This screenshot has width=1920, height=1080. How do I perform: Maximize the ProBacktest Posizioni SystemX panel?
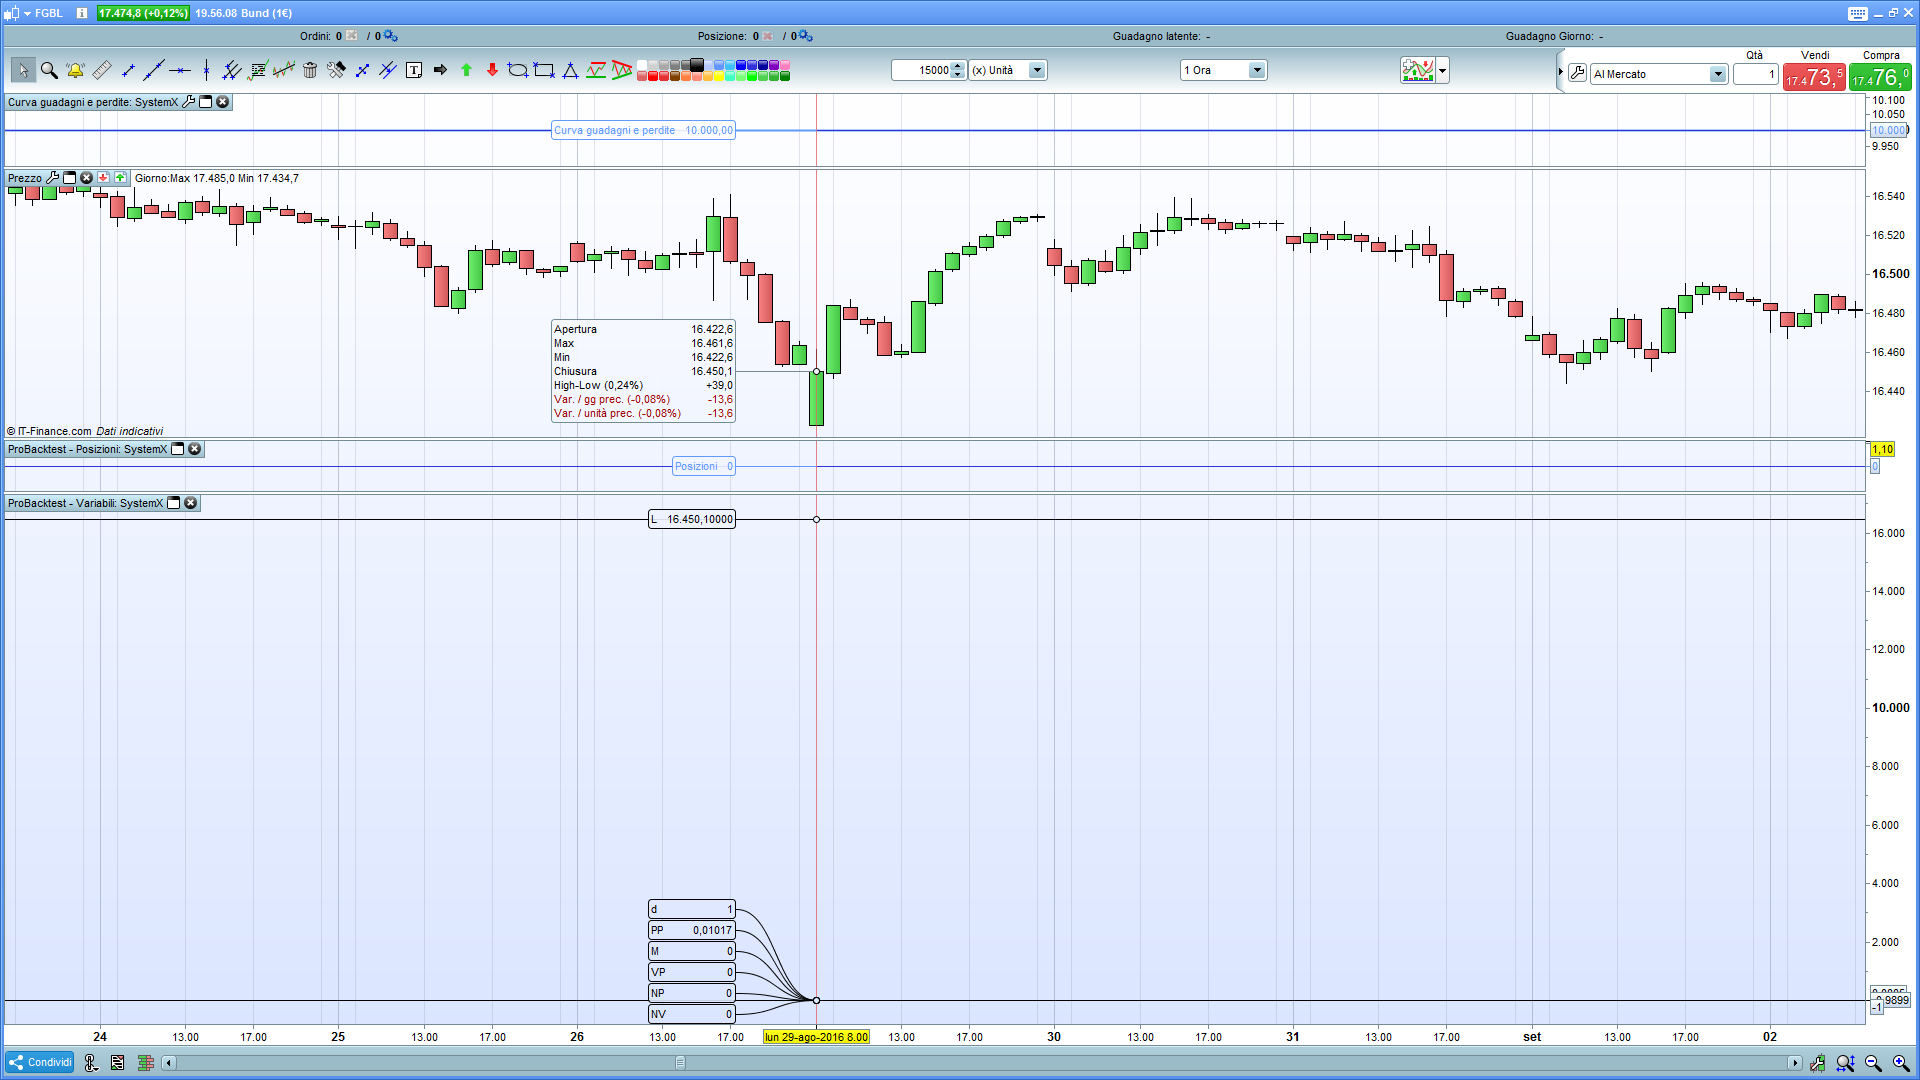click(178, 449)
